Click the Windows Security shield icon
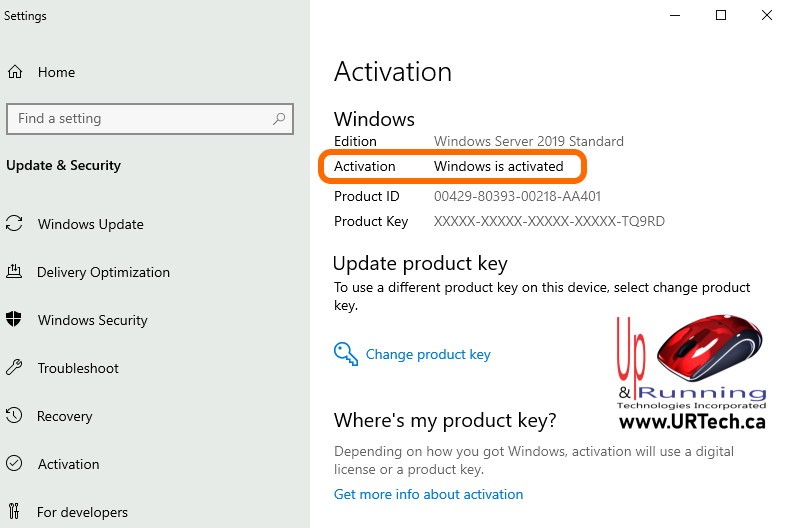Viewport: 788px width, 528px height. [x=15, y=320]
